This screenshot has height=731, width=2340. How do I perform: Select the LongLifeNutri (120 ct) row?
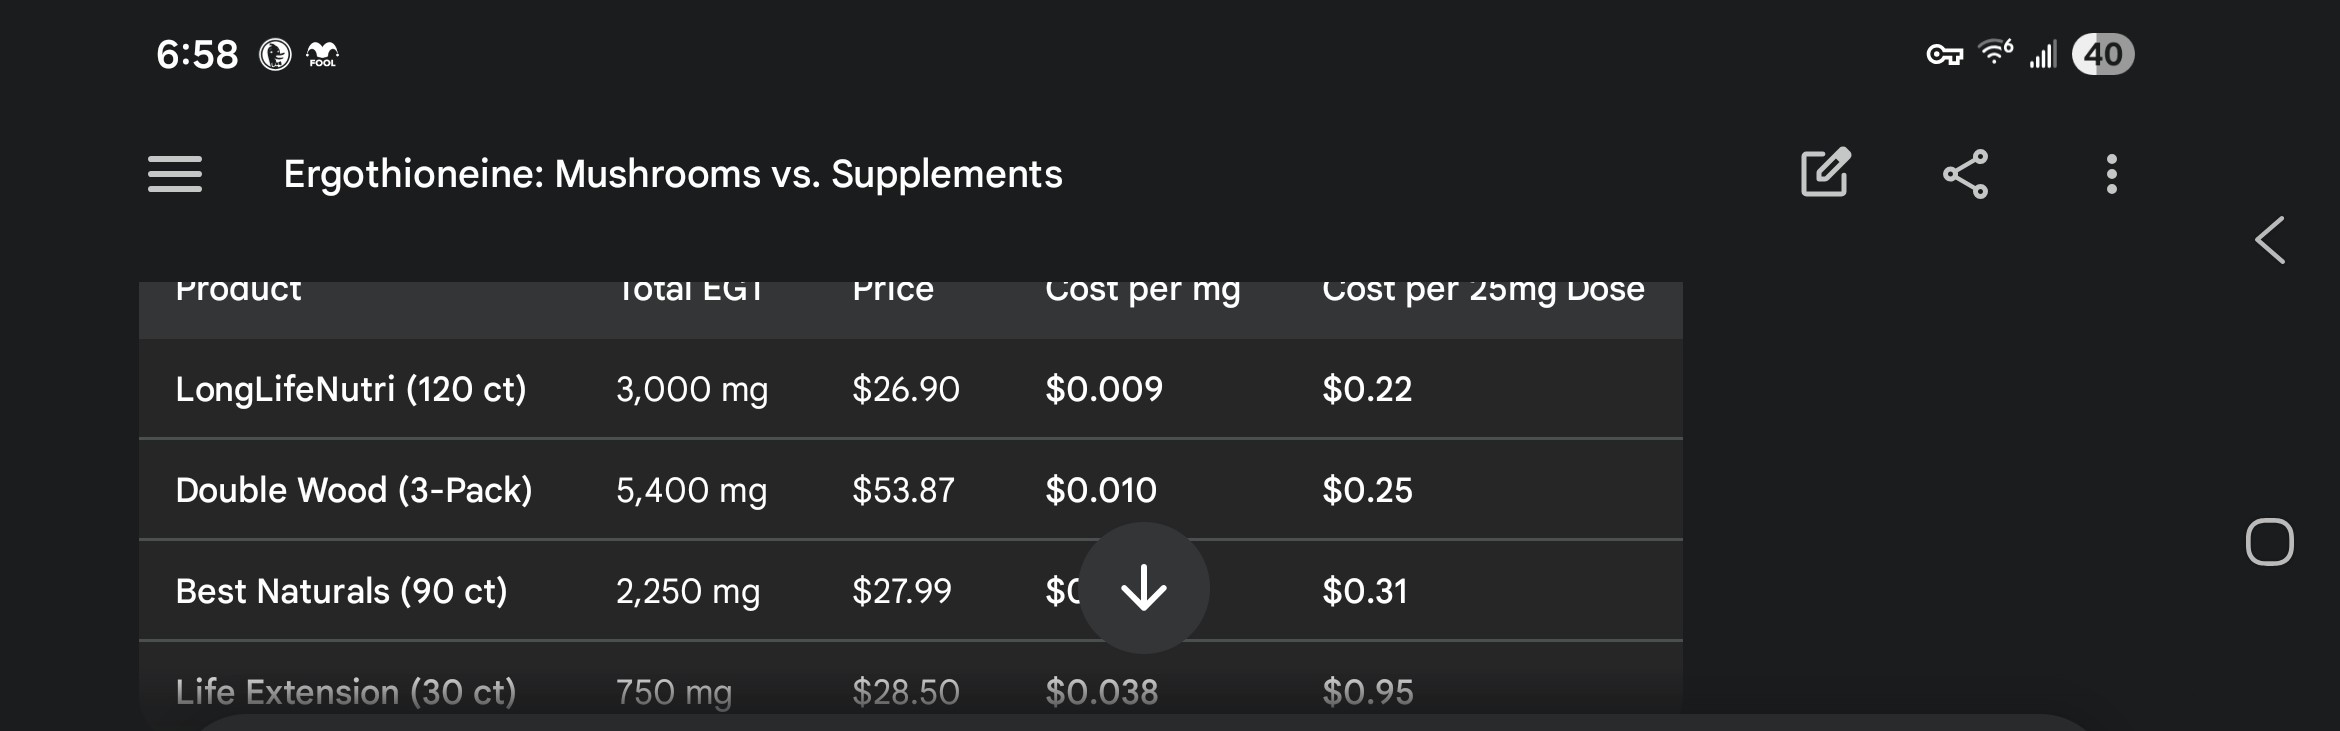pos(350,389)
